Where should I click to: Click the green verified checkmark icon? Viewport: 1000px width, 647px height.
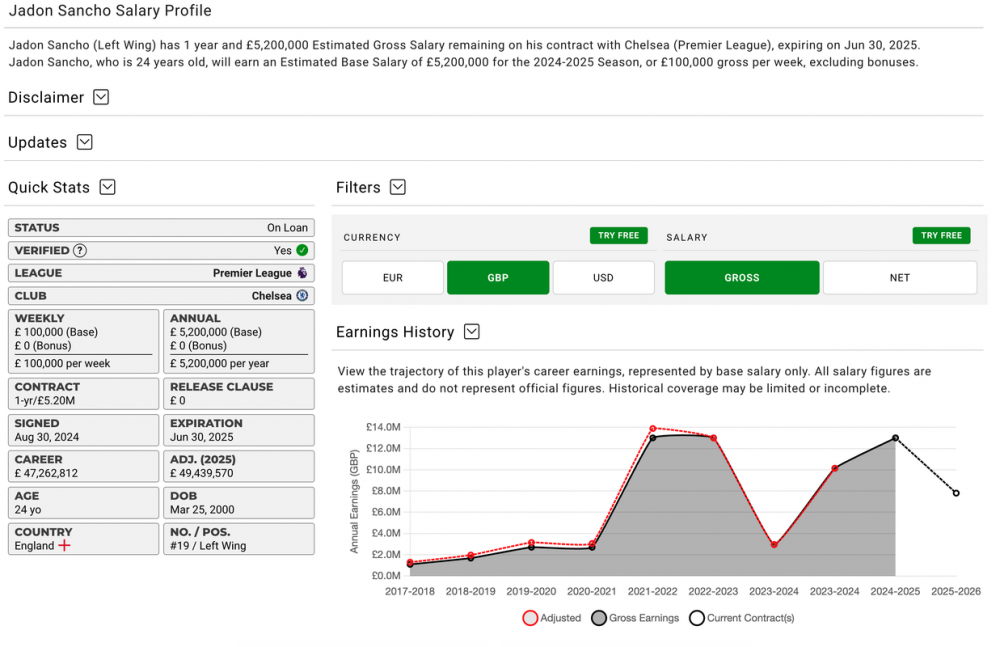tap(302, 251)
